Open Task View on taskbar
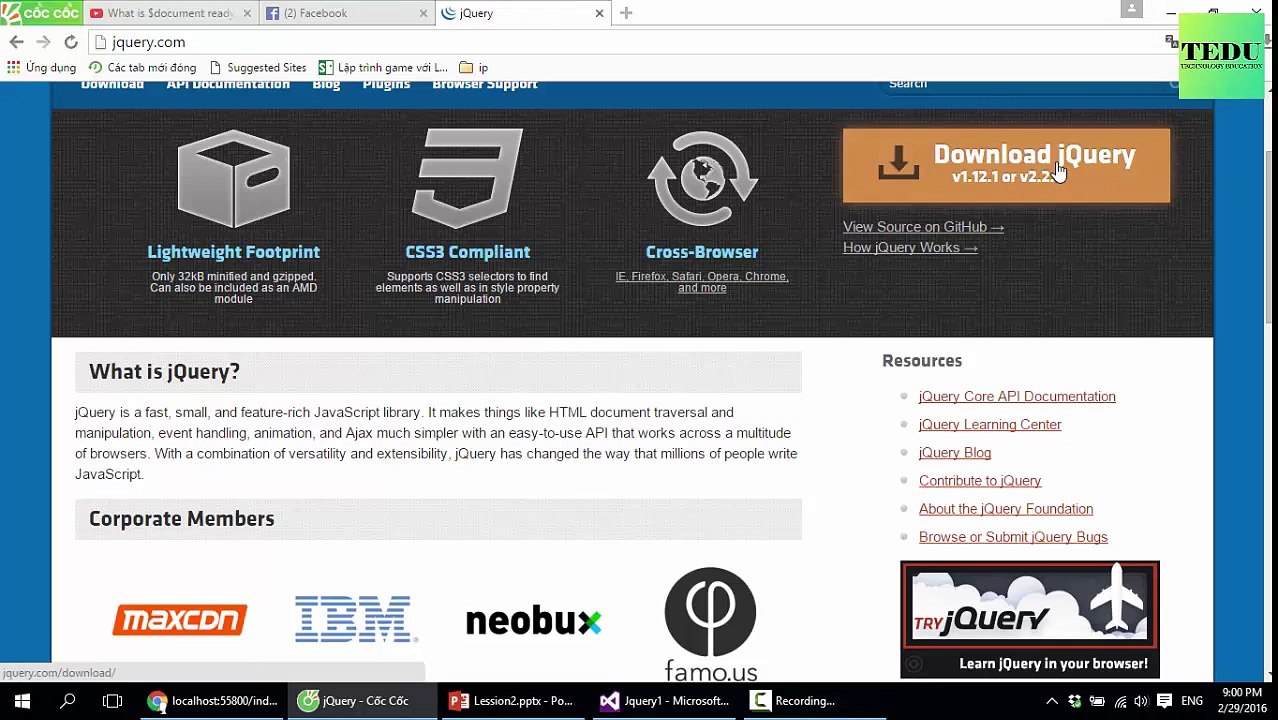Image resolution: width=1278 pixels, height=720 pixels. pyautogui.click(x=112, y=701)
